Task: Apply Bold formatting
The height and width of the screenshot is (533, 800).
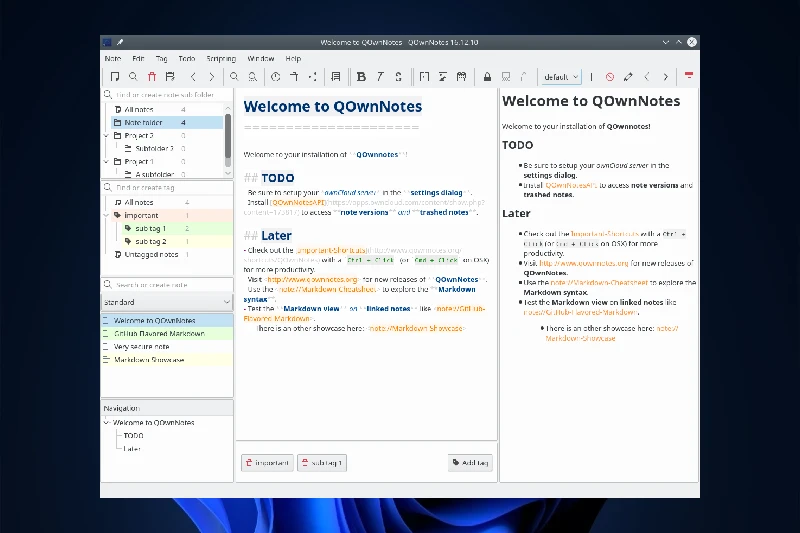Action: (361, 77)
